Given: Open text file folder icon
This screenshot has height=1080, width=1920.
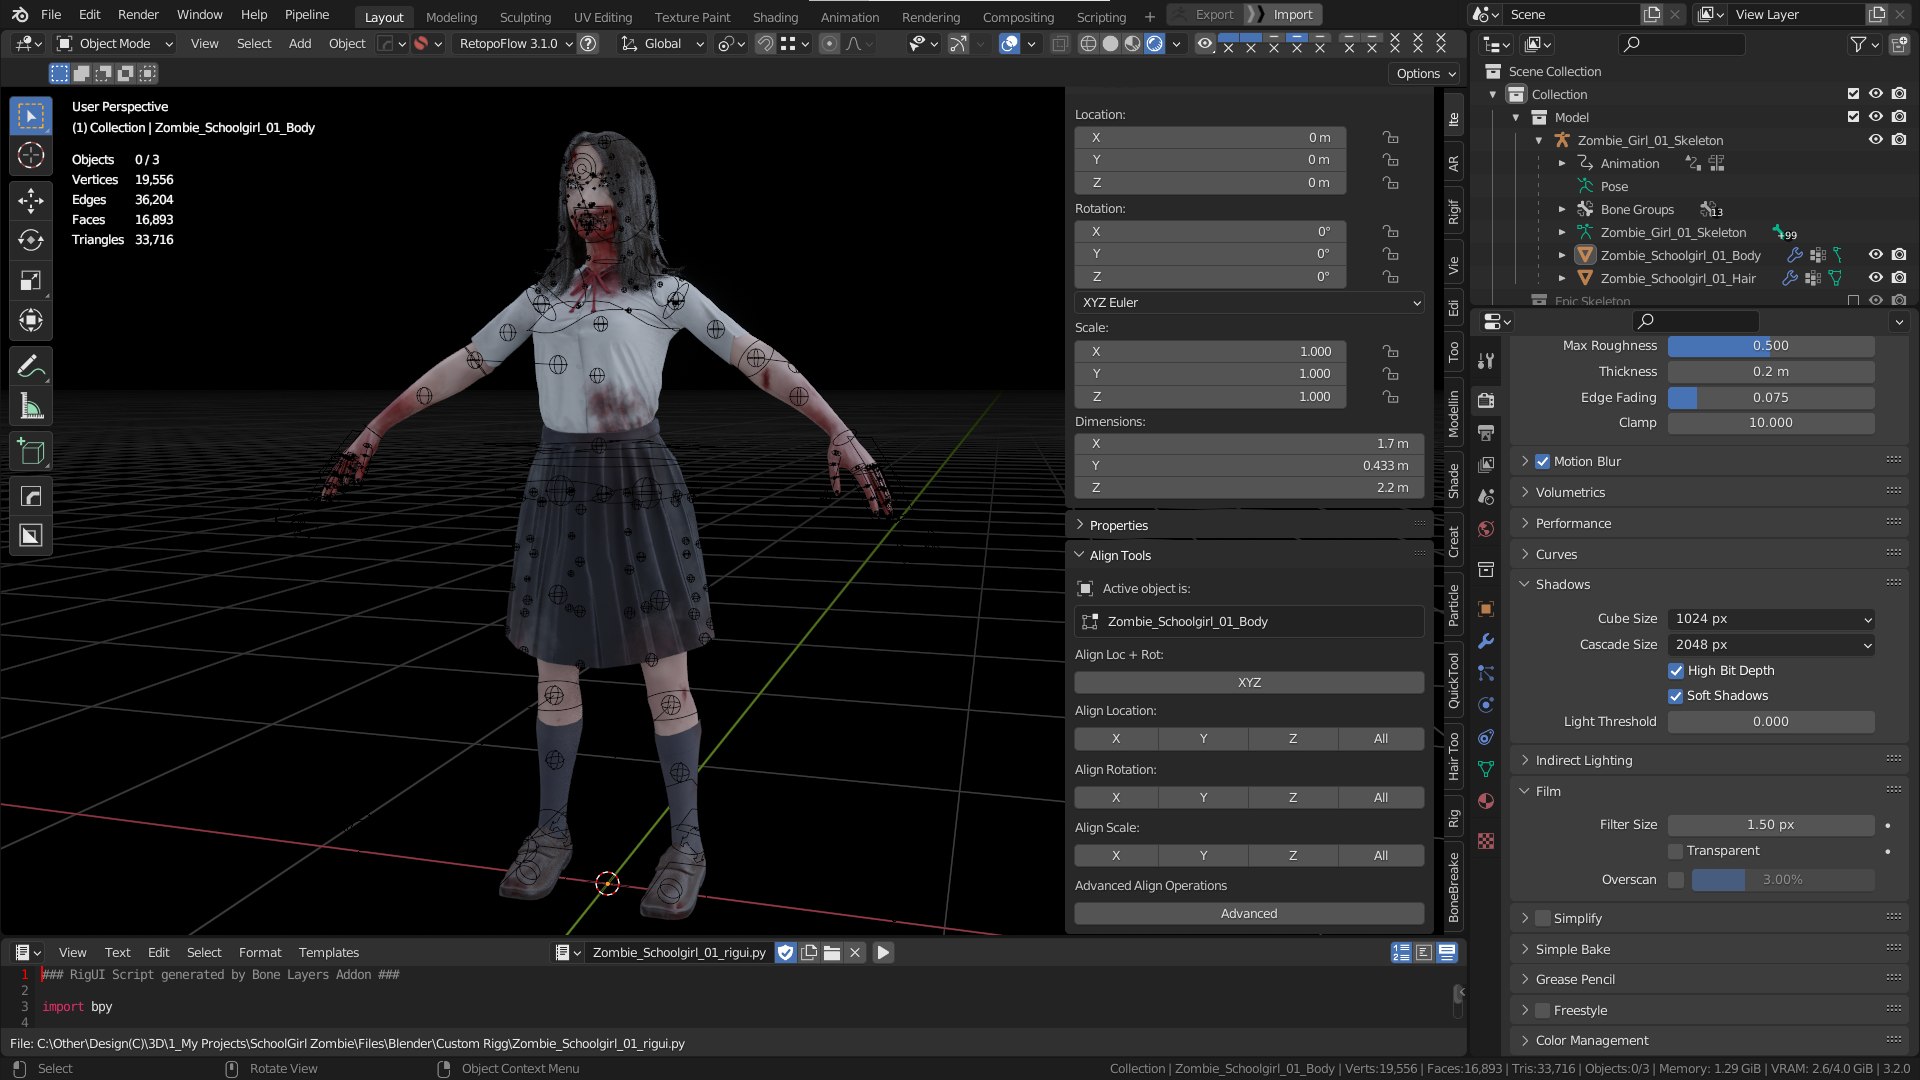Looking at the screenshot, I should point(832,953).
